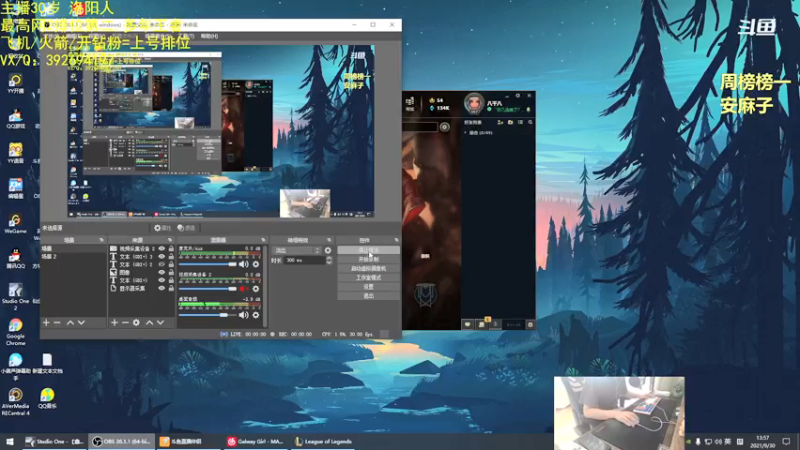Viewport: 800px width, 450px height.
Task: Show the hidden 文本 (GDI+) 2 source
Action: click(x=162, y=264)
